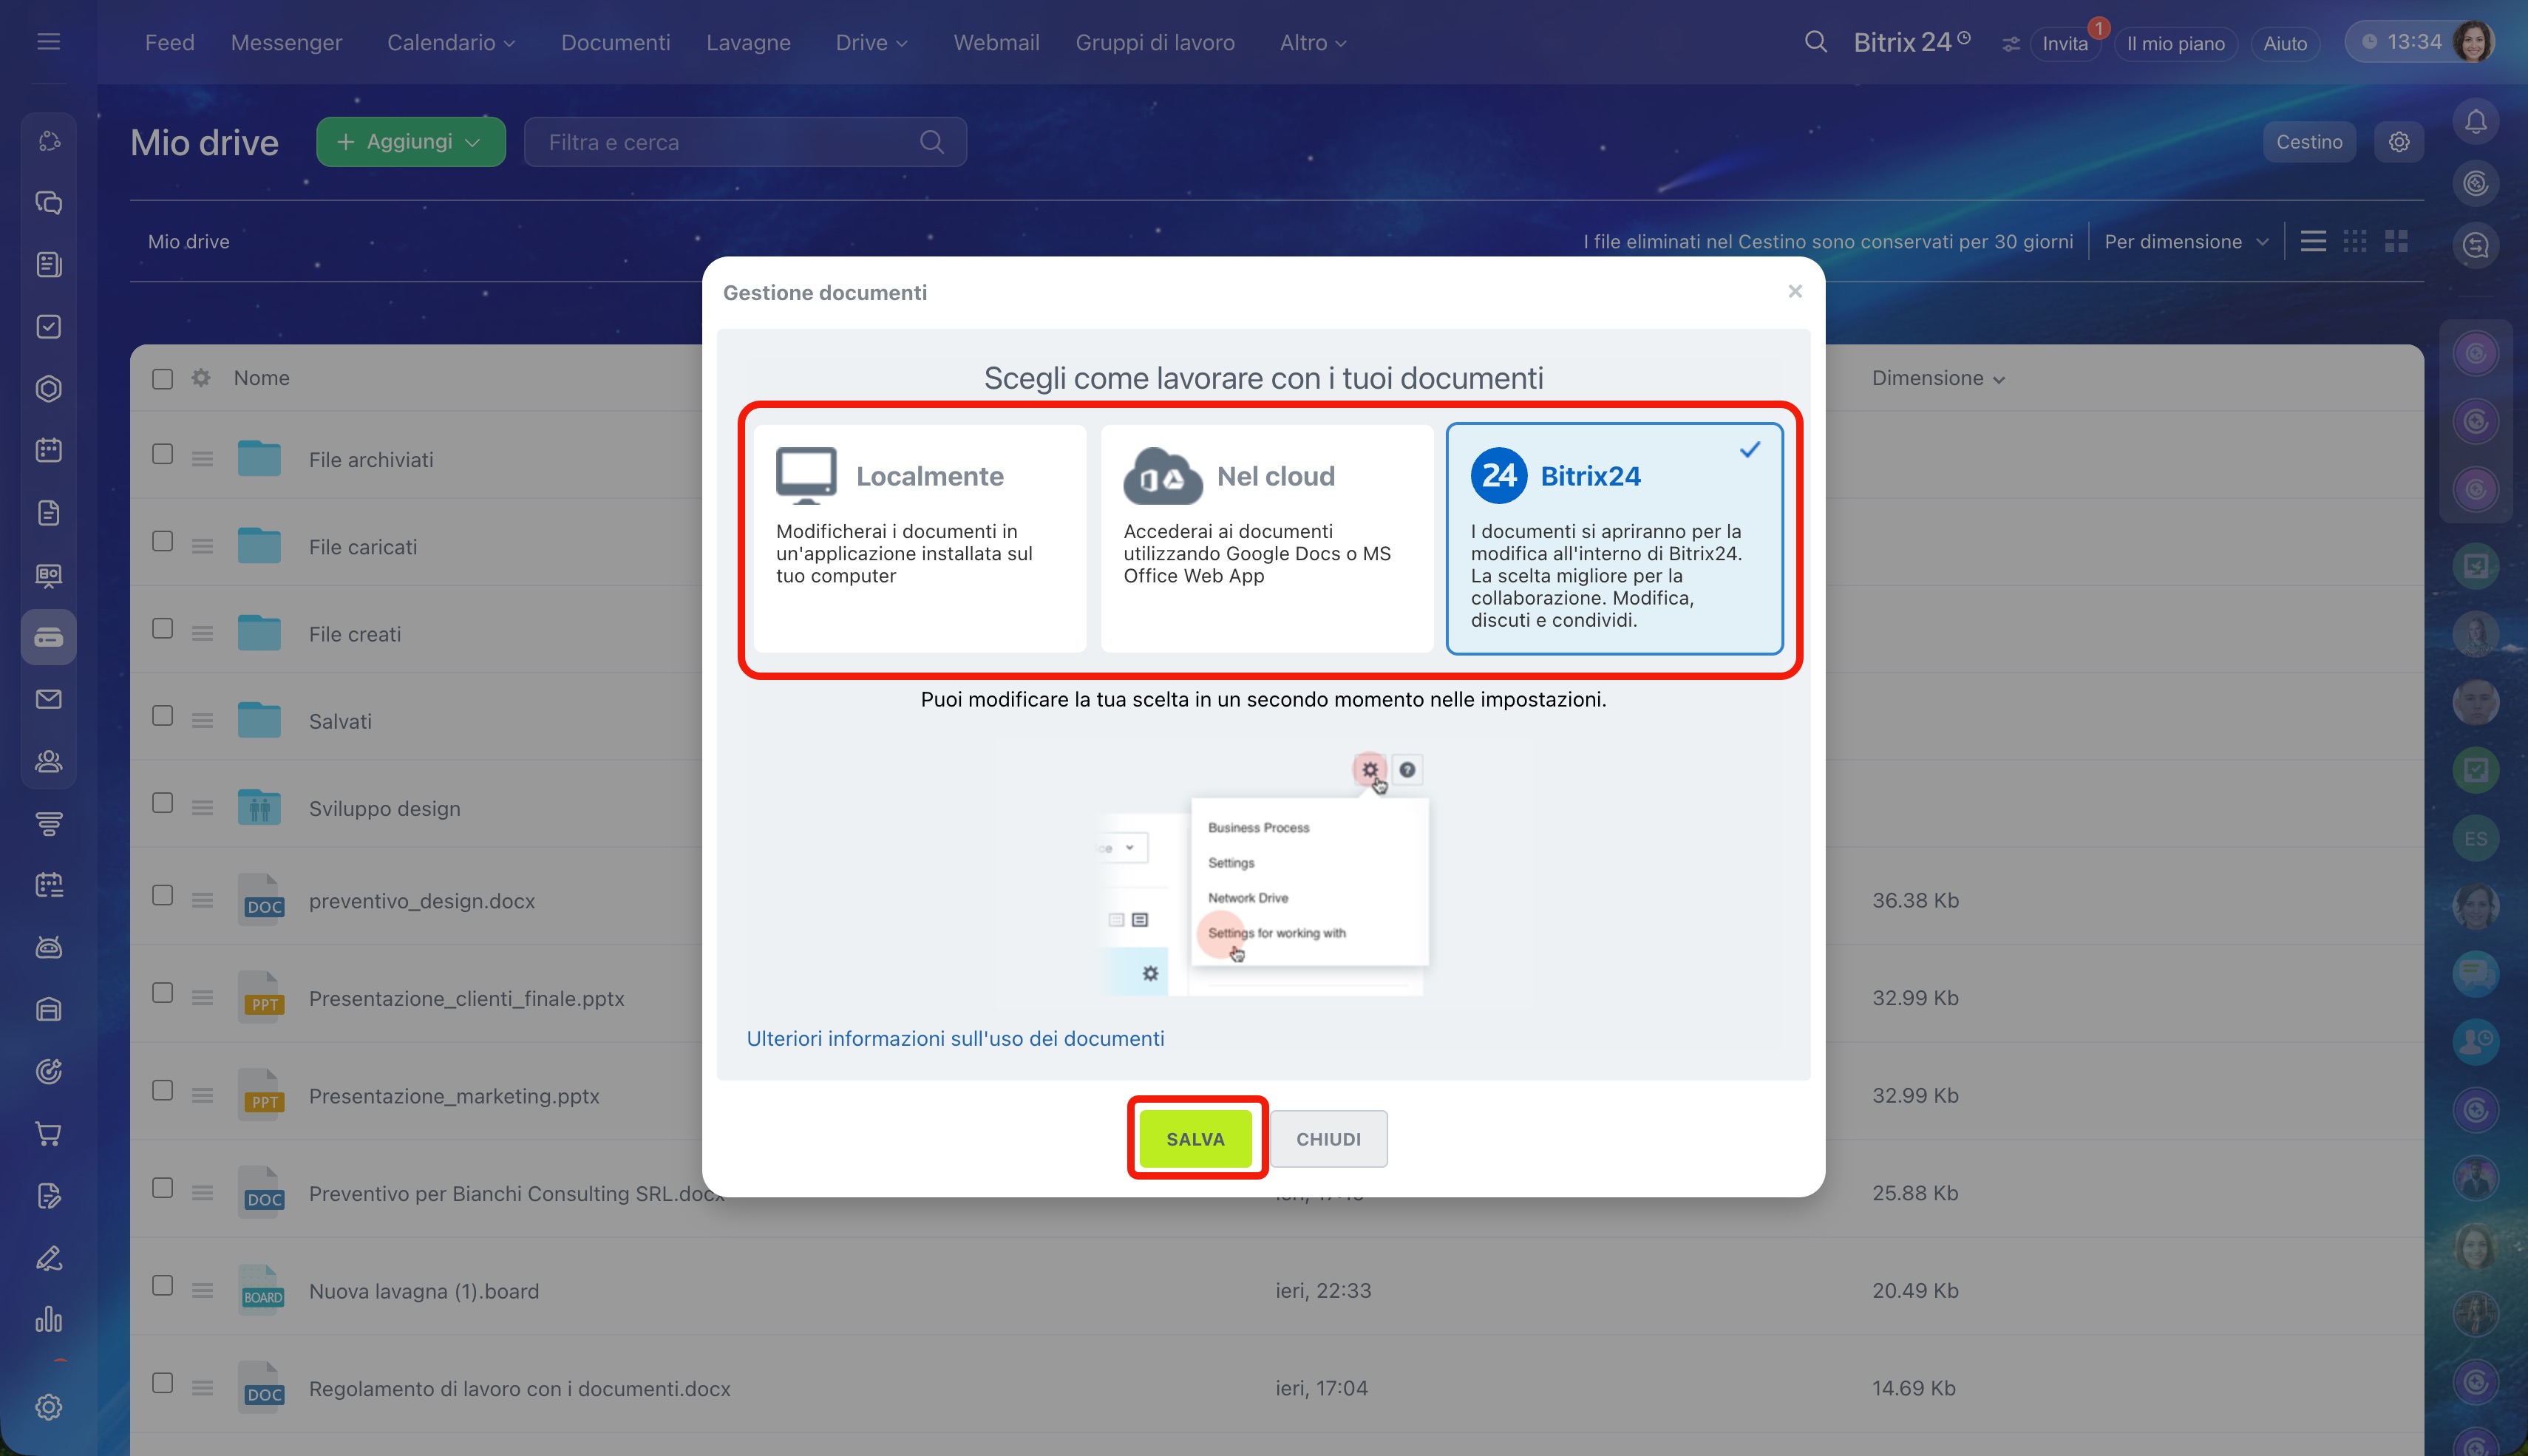Open link Ulteriori informazioni sull'uso dei documenti

955,1038
